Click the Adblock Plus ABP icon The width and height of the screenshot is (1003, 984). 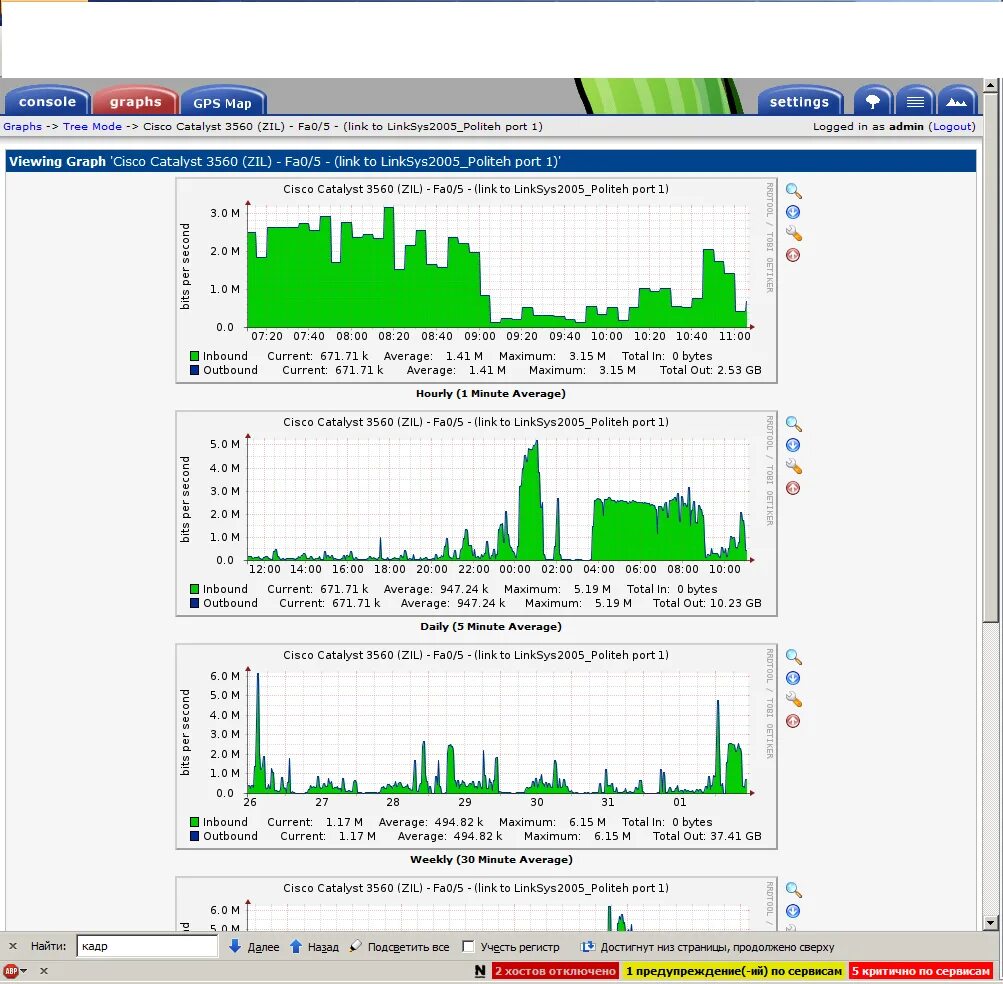[x=11, y=971]
